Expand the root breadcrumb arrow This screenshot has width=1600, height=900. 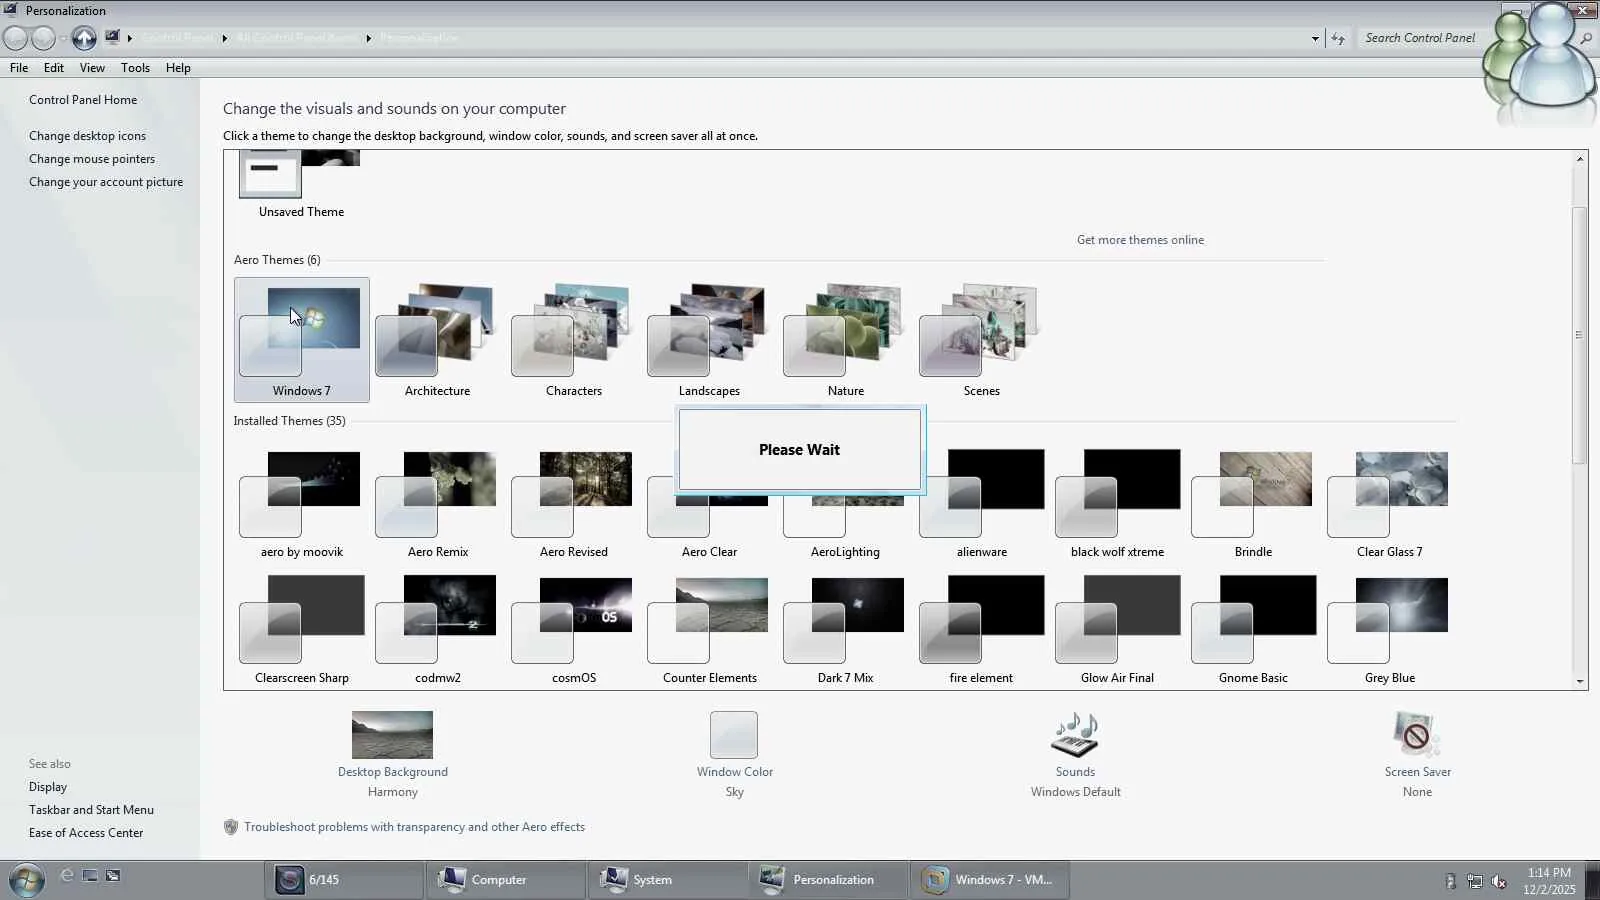point(129,38)
